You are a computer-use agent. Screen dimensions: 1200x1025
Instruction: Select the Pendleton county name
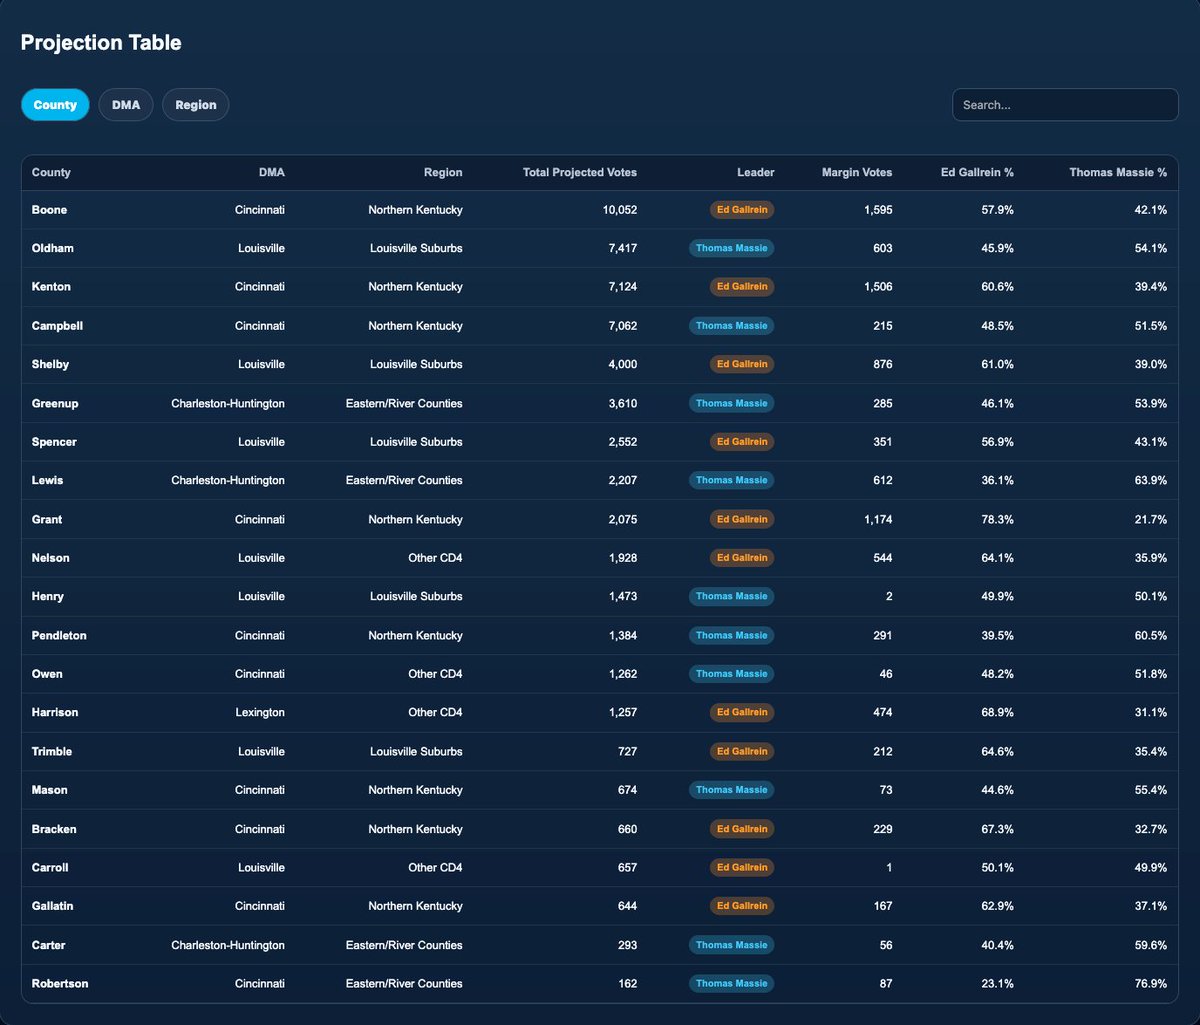(59, 635)
